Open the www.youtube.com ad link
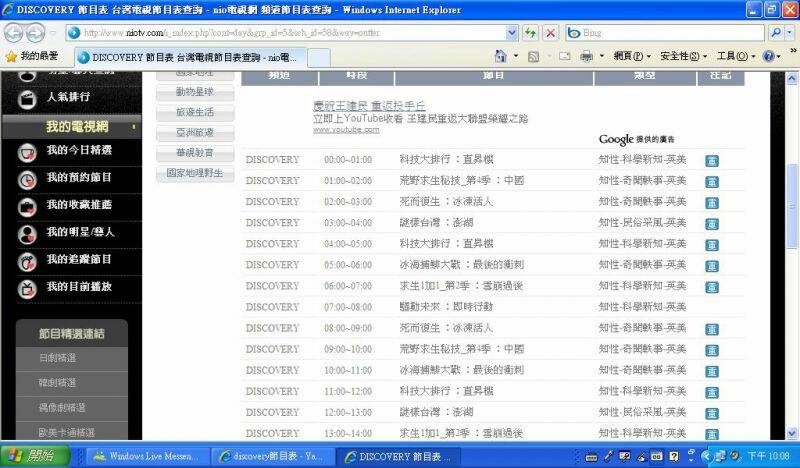The height and width of the screenshot is (468, 800). click(346, 130)
